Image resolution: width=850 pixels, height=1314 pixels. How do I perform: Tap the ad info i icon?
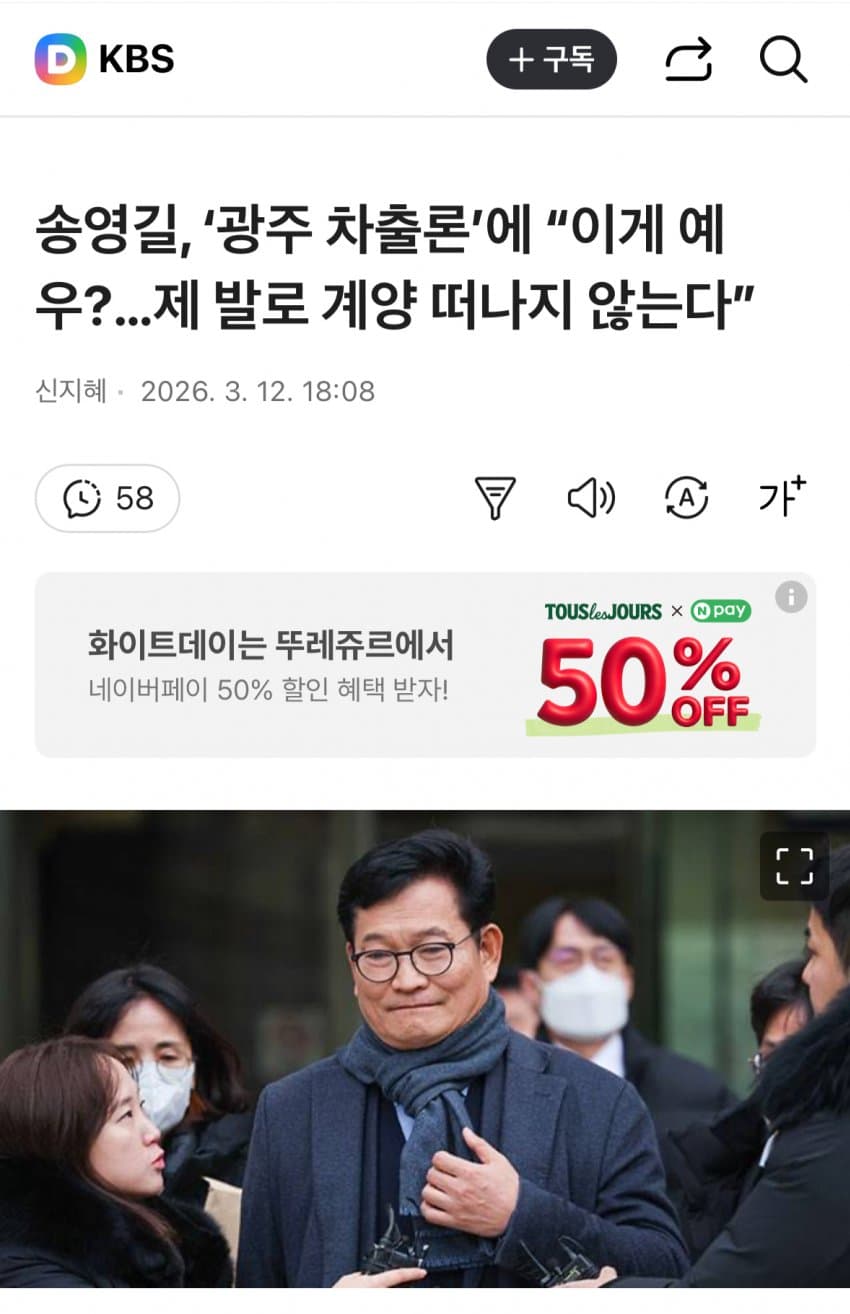(x=791, y=598)
